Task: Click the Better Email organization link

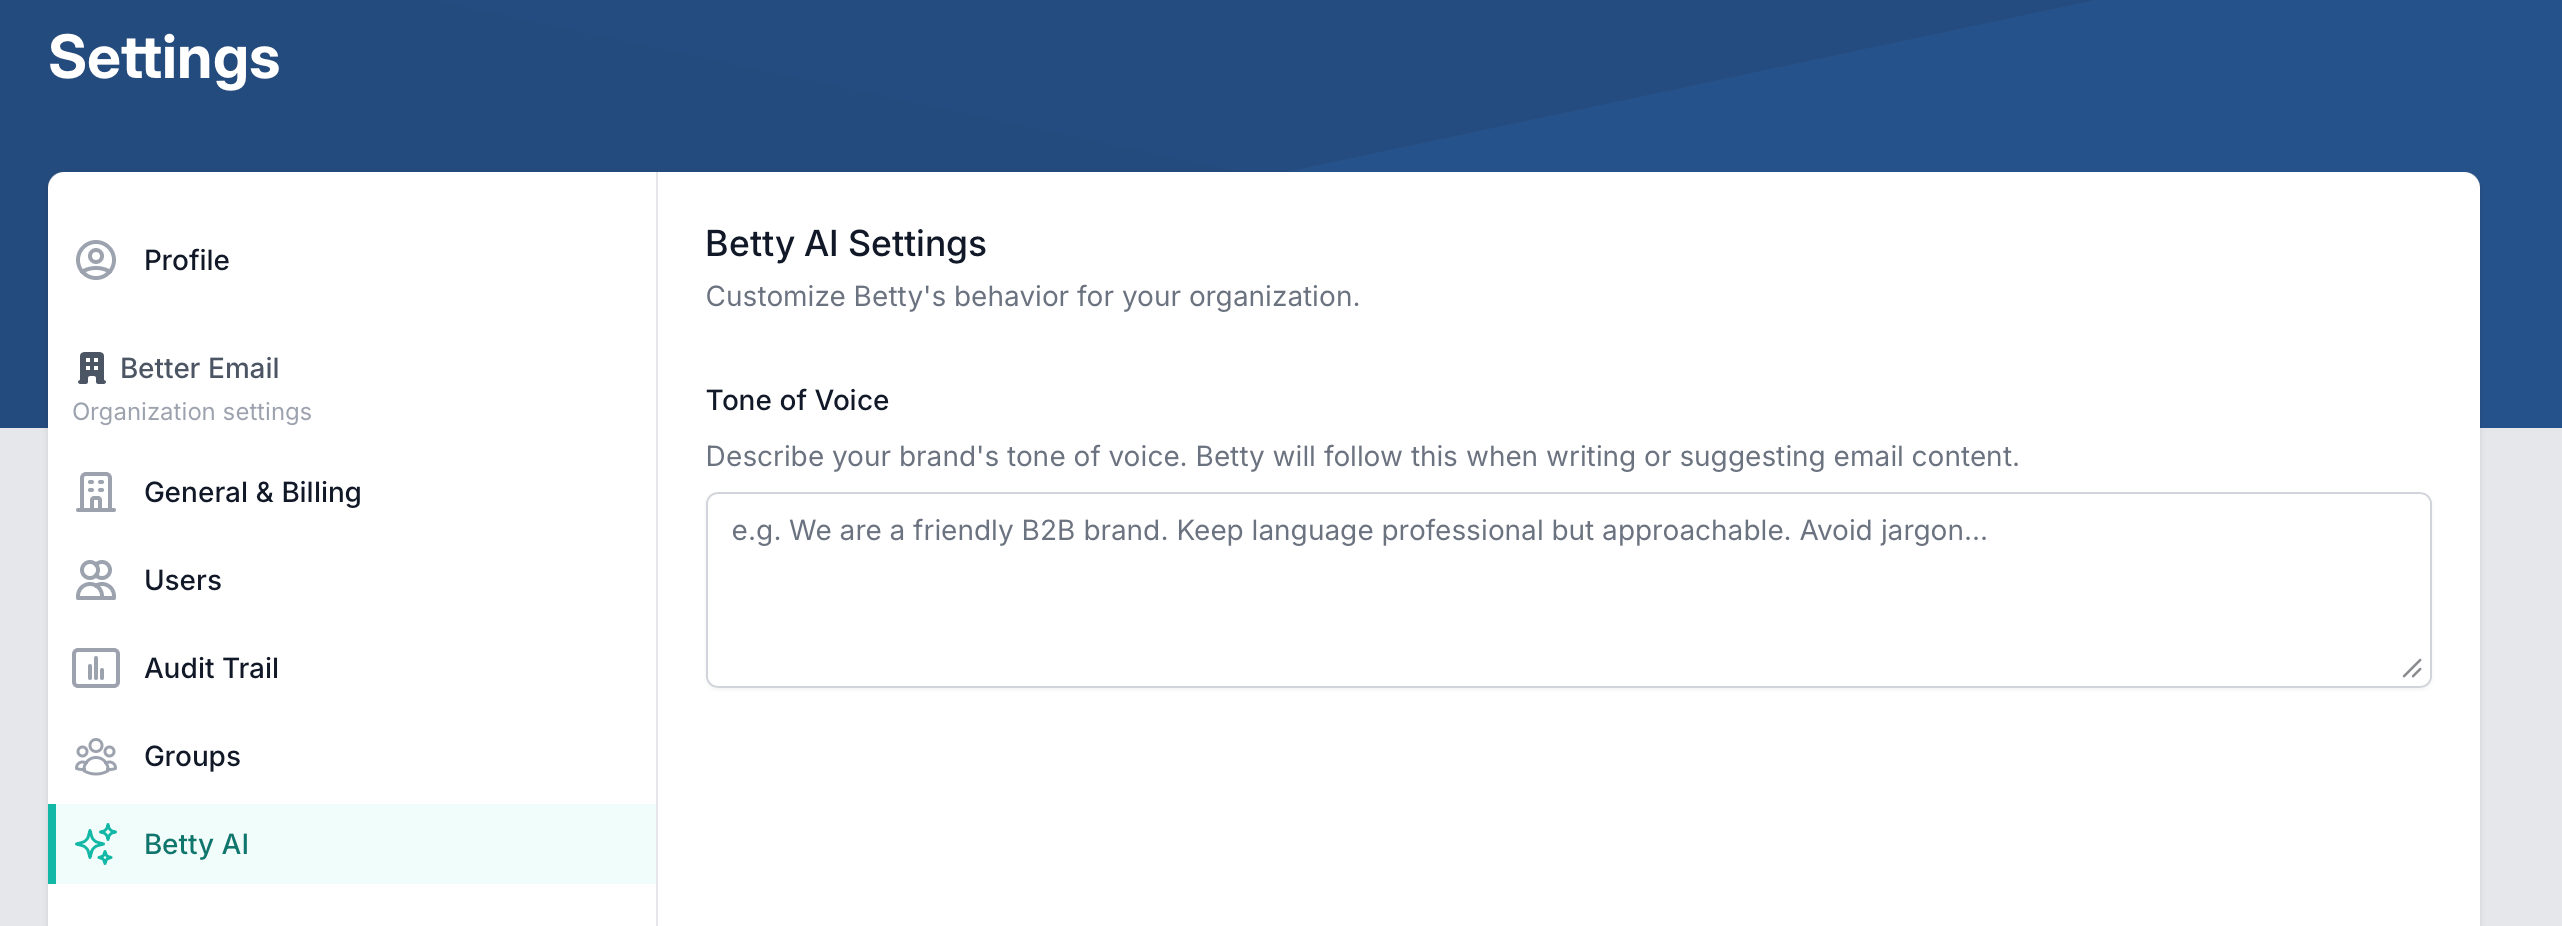Action: coord(200,368)
